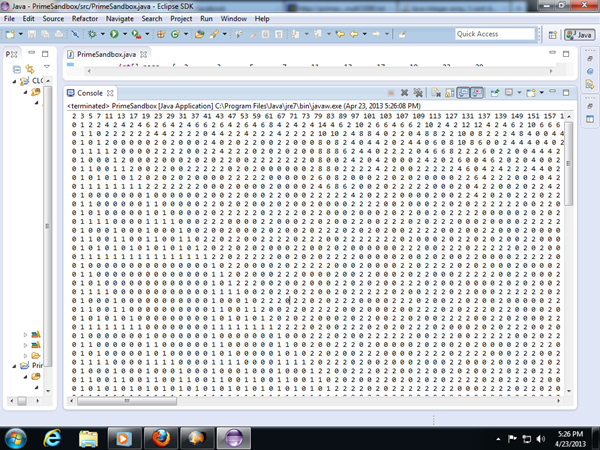Open the Refactor menu
Viewport: 600px width, 450px height.
pos(85,19)
